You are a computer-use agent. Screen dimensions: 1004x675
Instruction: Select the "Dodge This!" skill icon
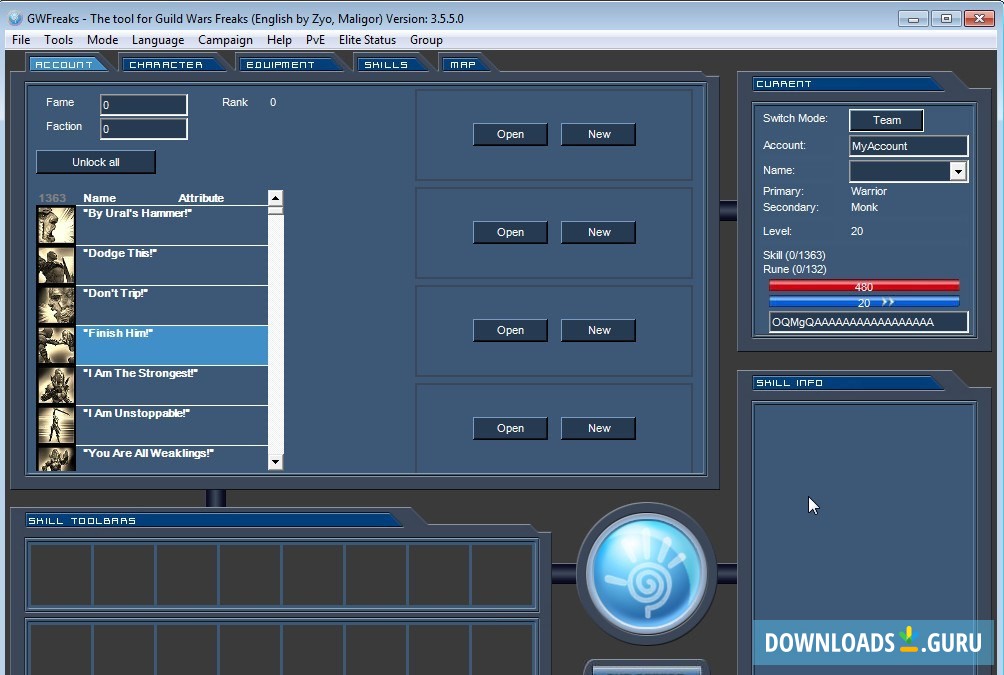[56, 265]
